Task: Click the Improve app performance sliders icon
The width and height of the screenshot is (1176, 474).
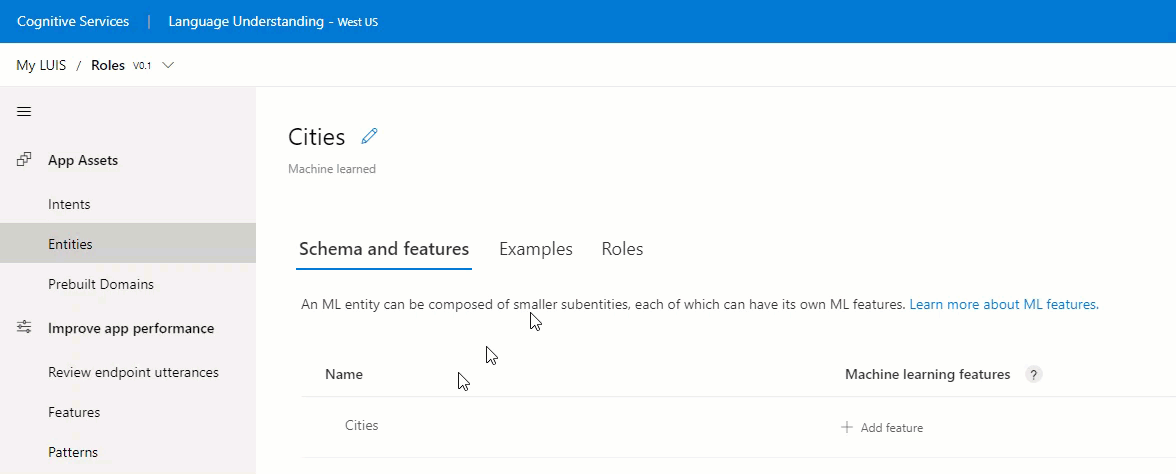Action: click(x=24, y=328)
